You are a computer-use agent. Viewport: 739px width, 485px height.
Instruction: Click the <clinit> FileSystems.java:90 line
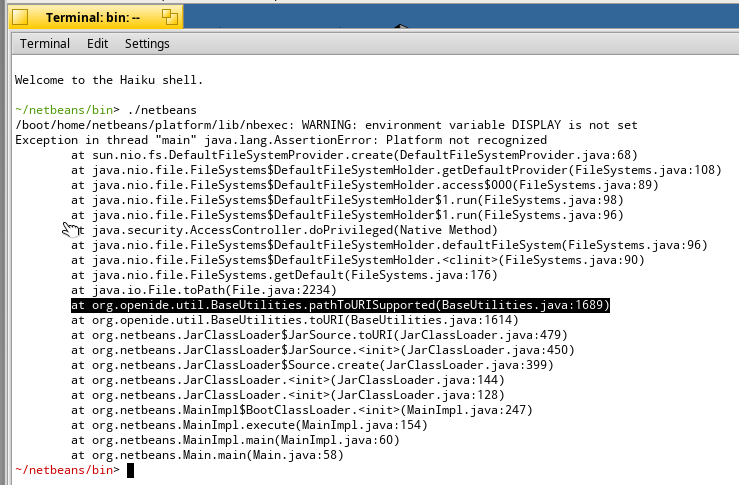[x=358, y=261]
